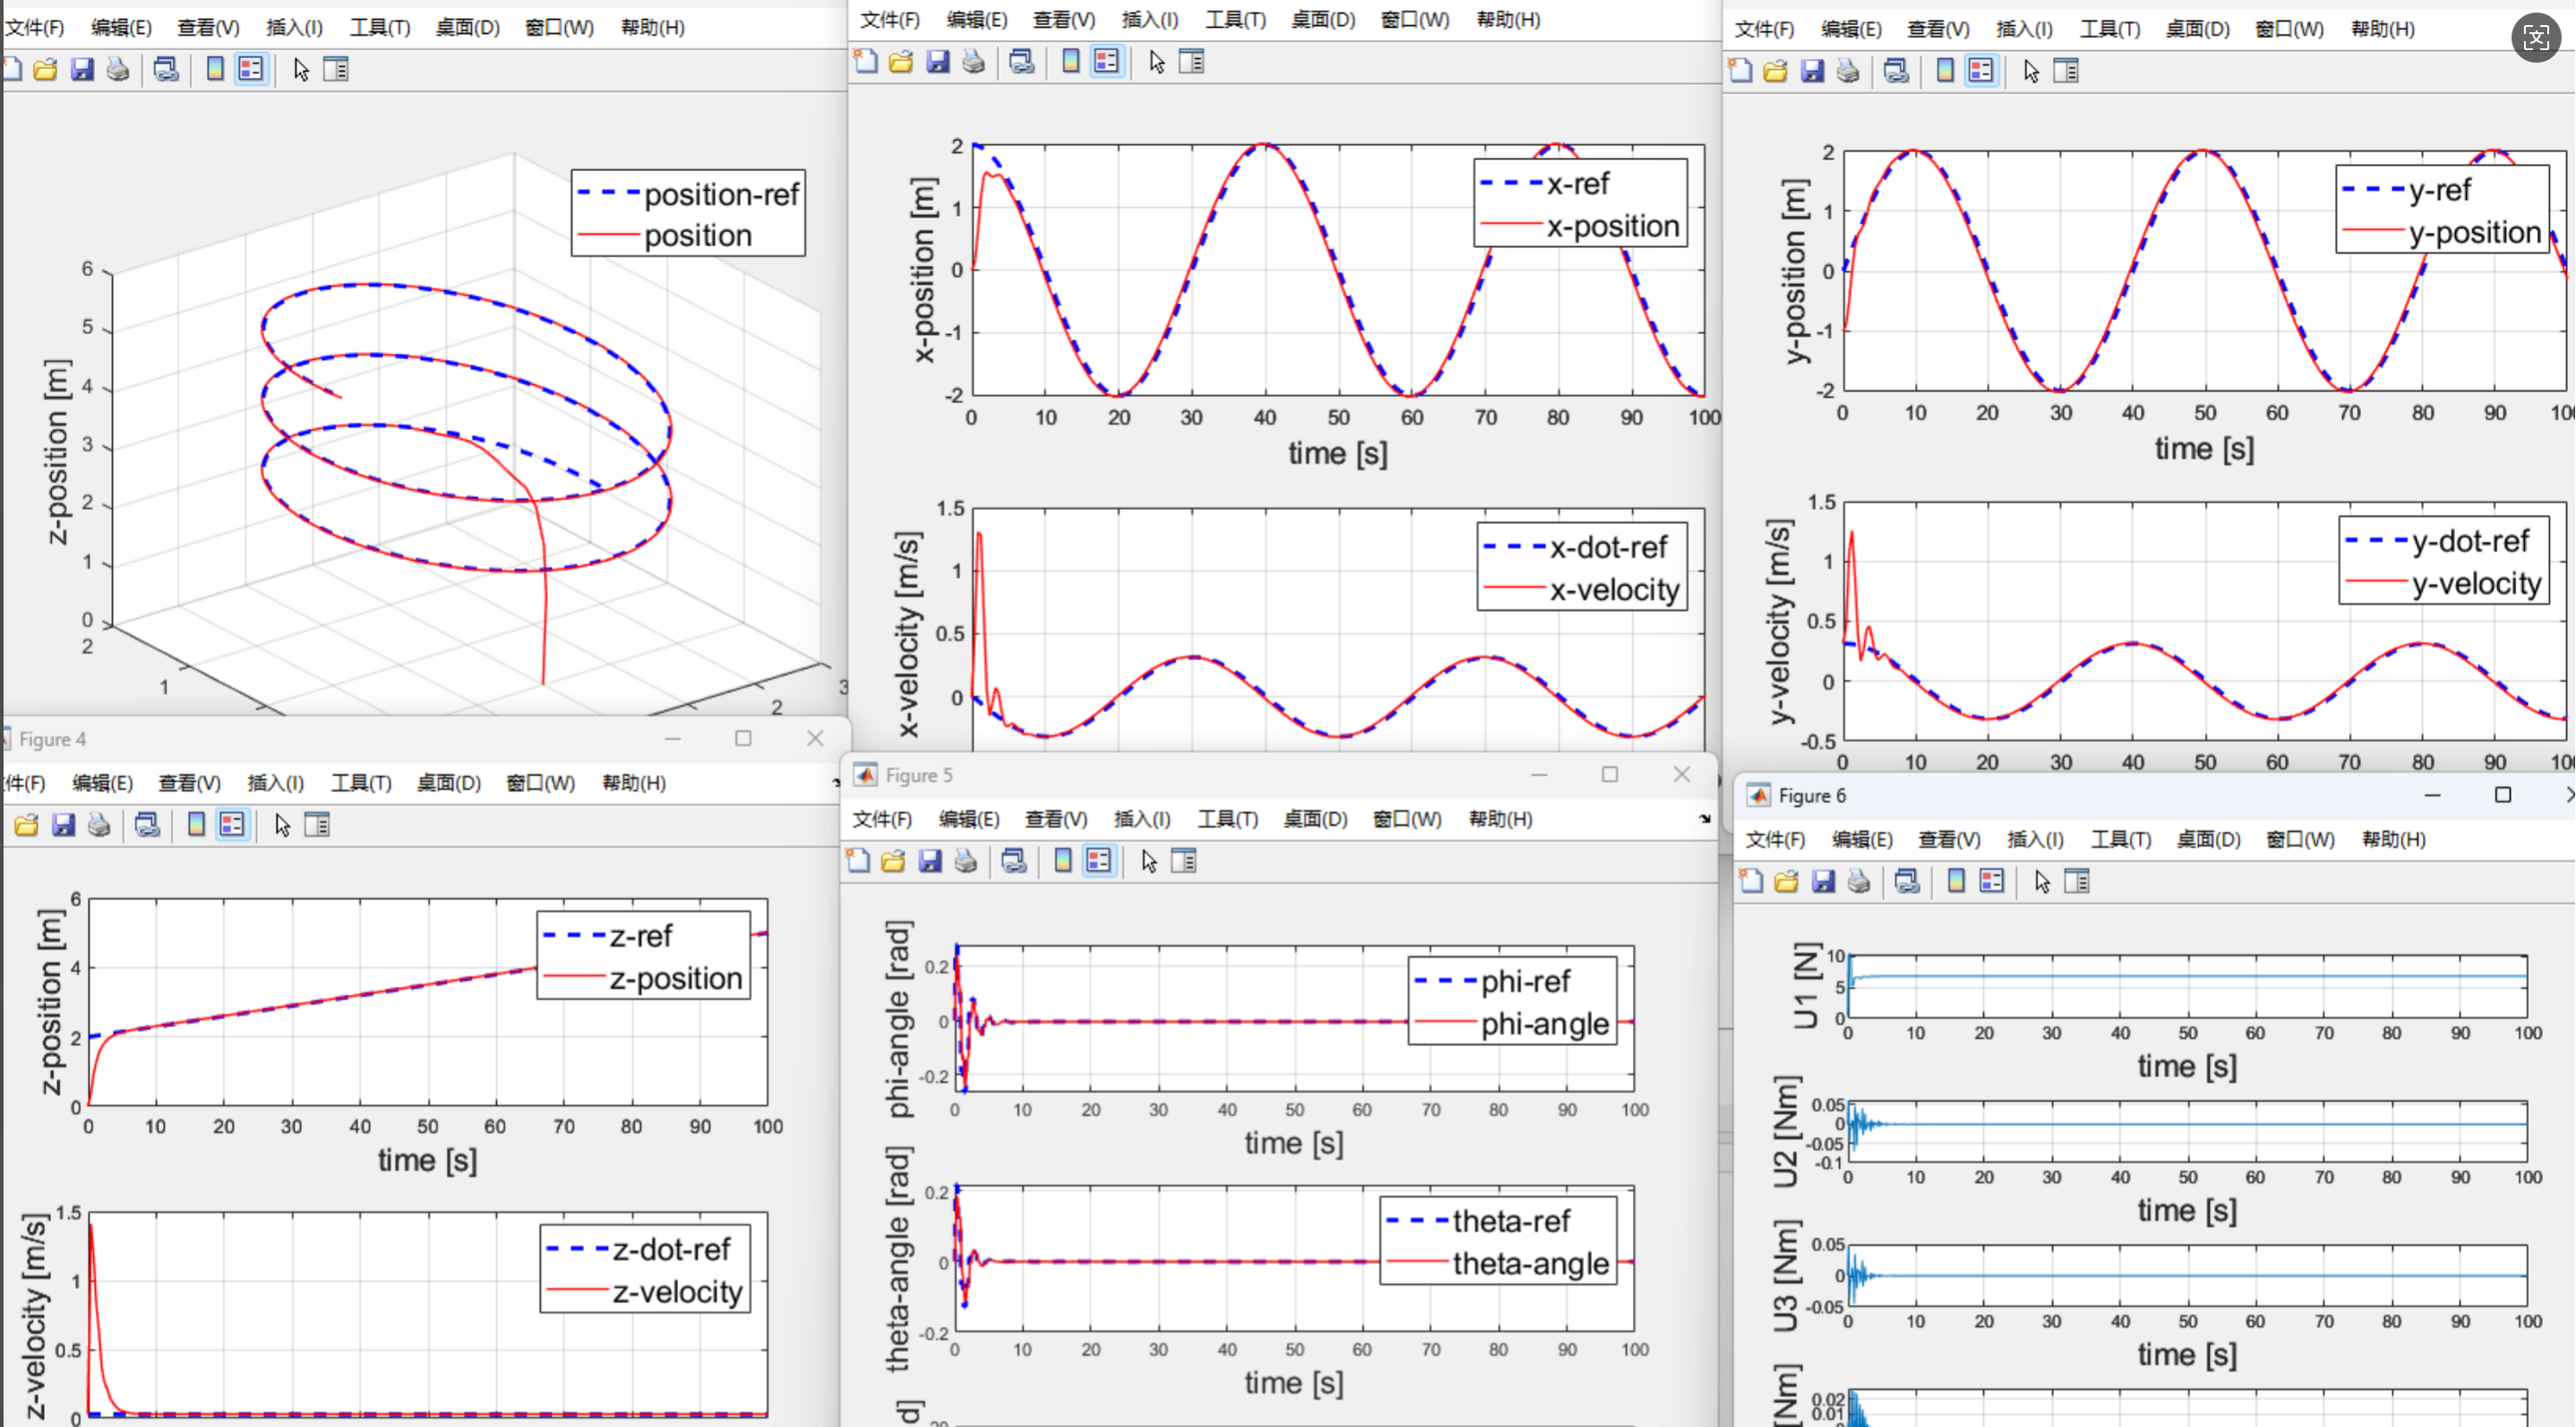The width and height of the screenshot is (2576, 1427).
Task: Open file icon in Figure 6 toolbar
Action: [1787, 882]
